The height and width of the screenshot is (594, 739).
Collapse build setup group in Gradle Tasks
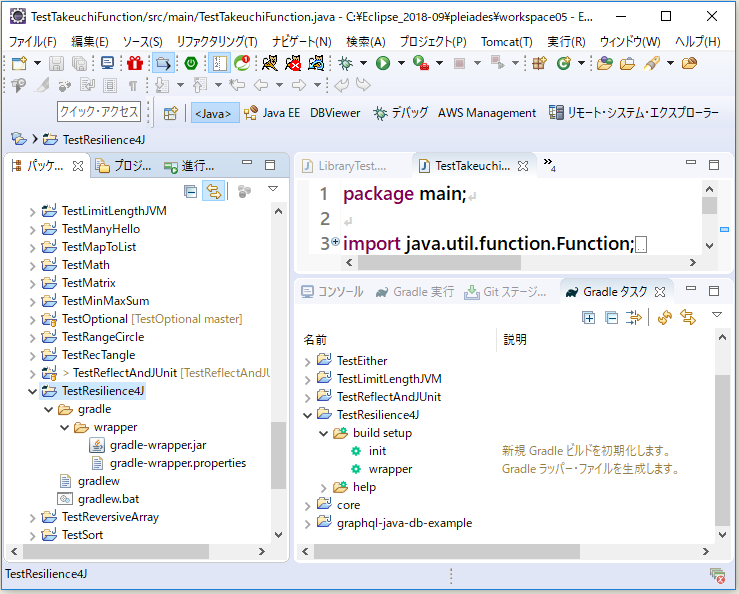point(323,433)
